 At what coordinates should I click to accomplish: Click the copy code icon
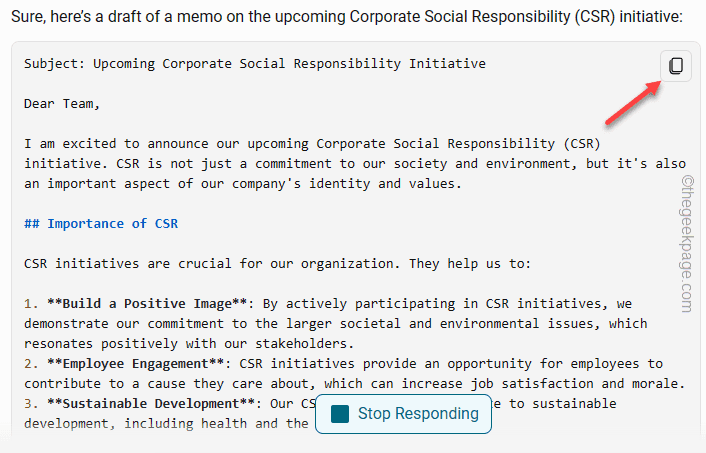pos(676,66)
